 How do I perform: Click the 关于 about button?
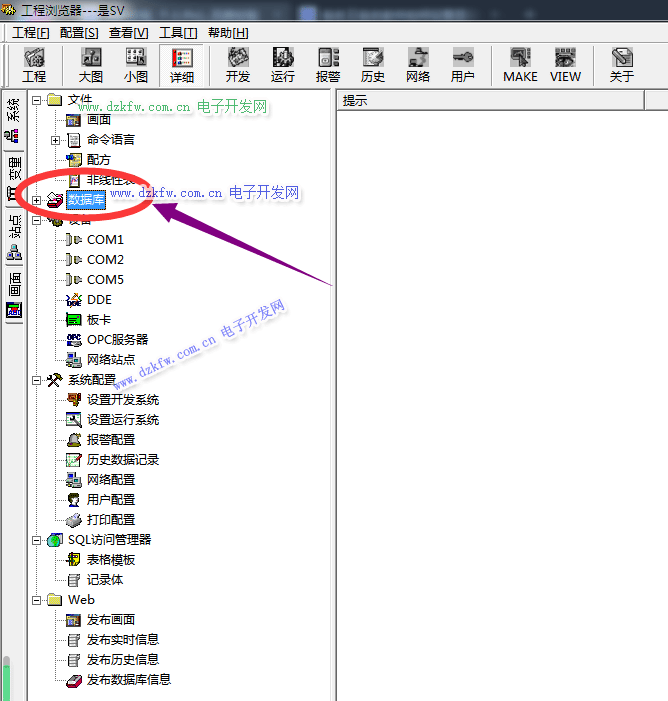(622, 65)
